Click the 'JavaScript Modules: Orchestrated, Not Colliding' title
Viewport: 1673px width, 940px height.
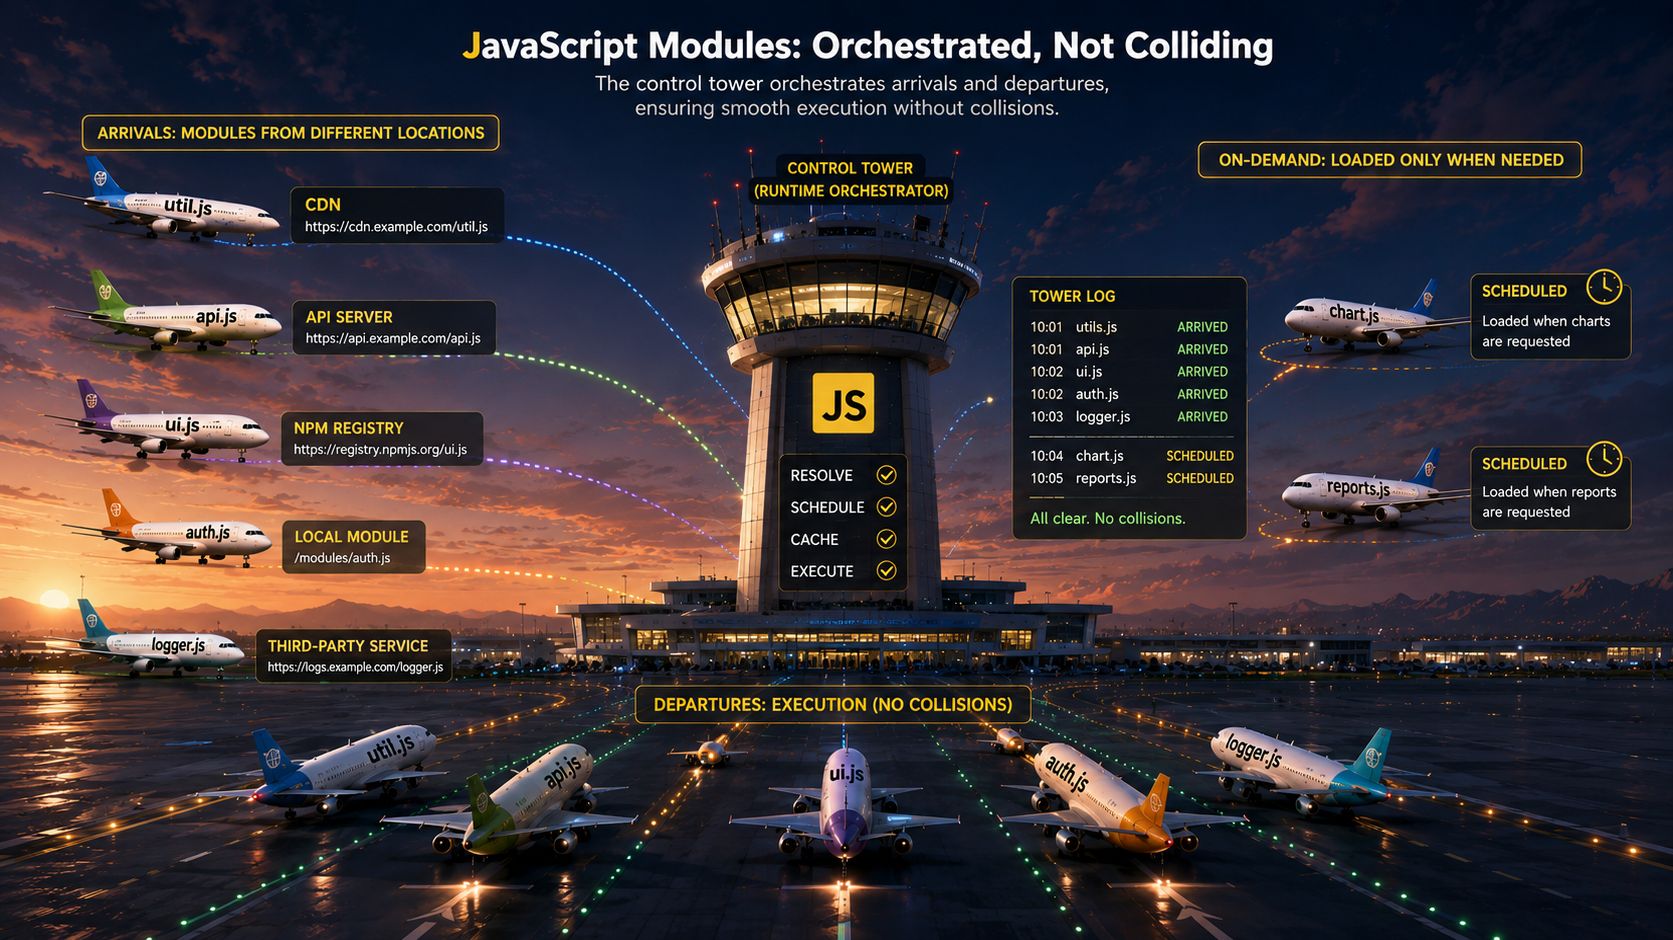[x=867, y=46]
